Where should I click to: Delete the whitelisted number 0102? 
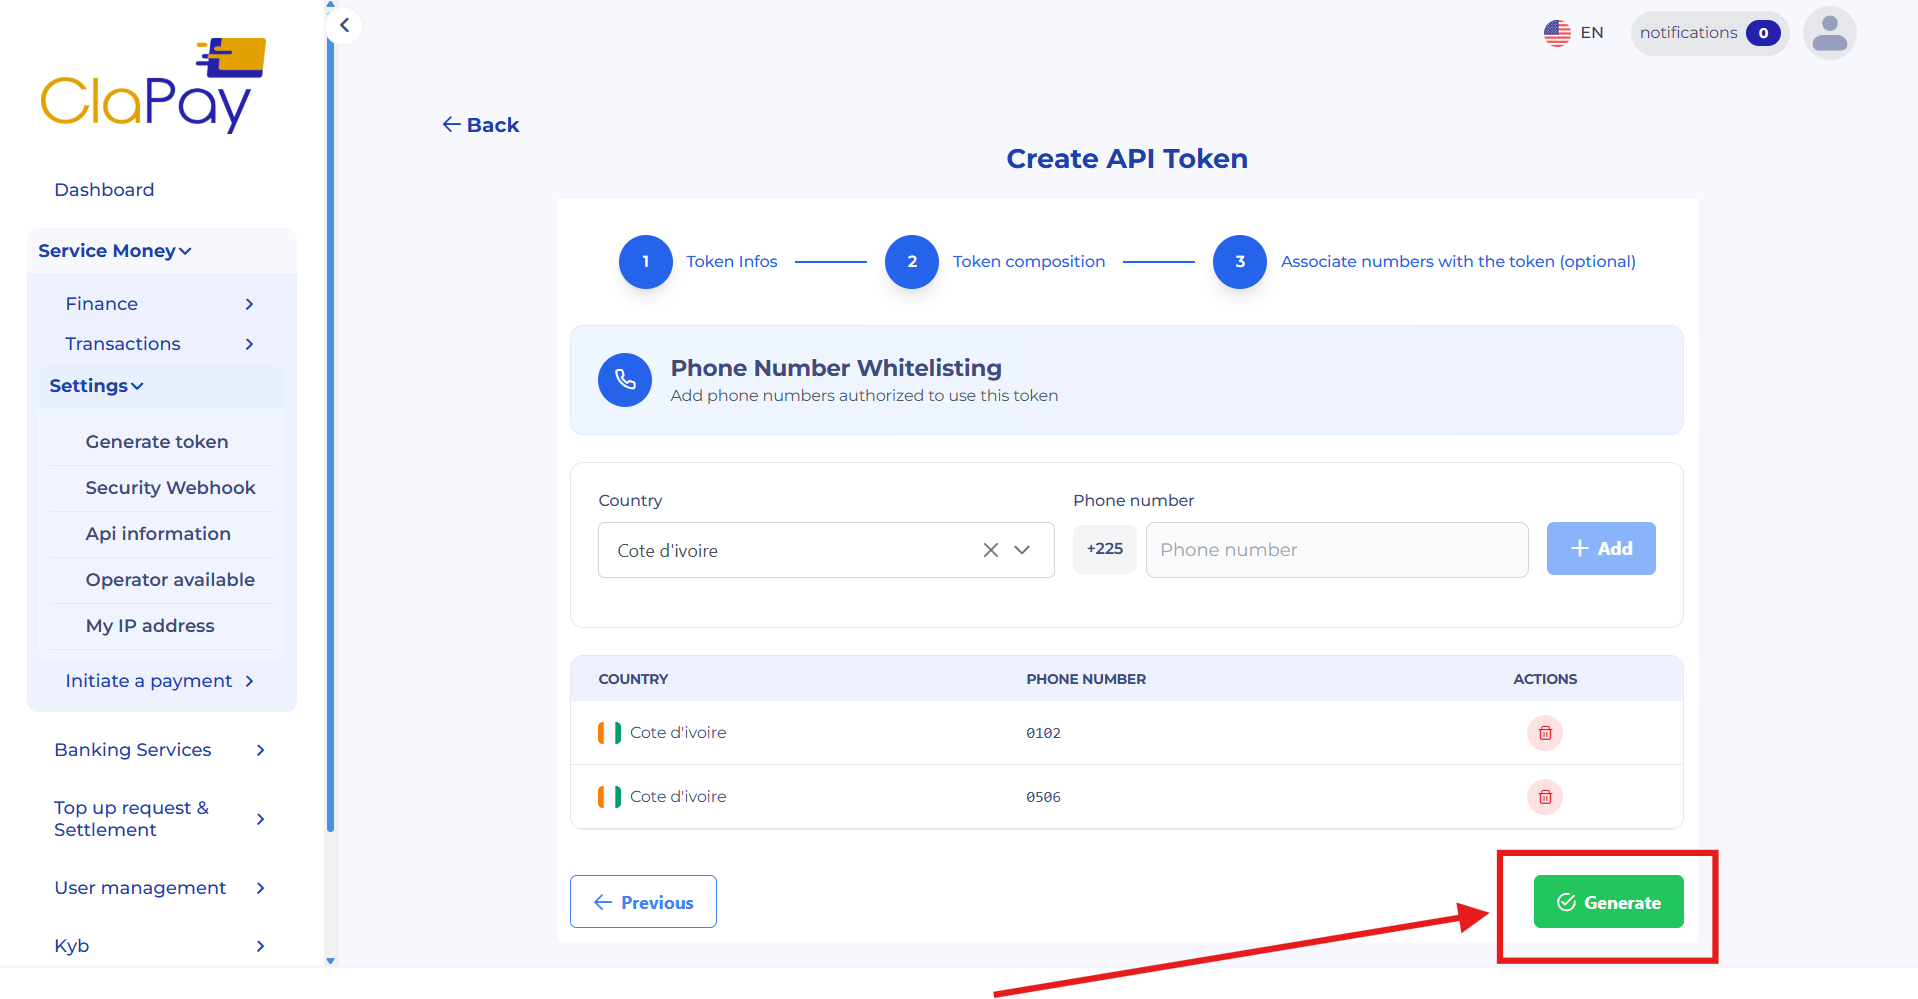pyautogui.click(x=1544, y=732)
